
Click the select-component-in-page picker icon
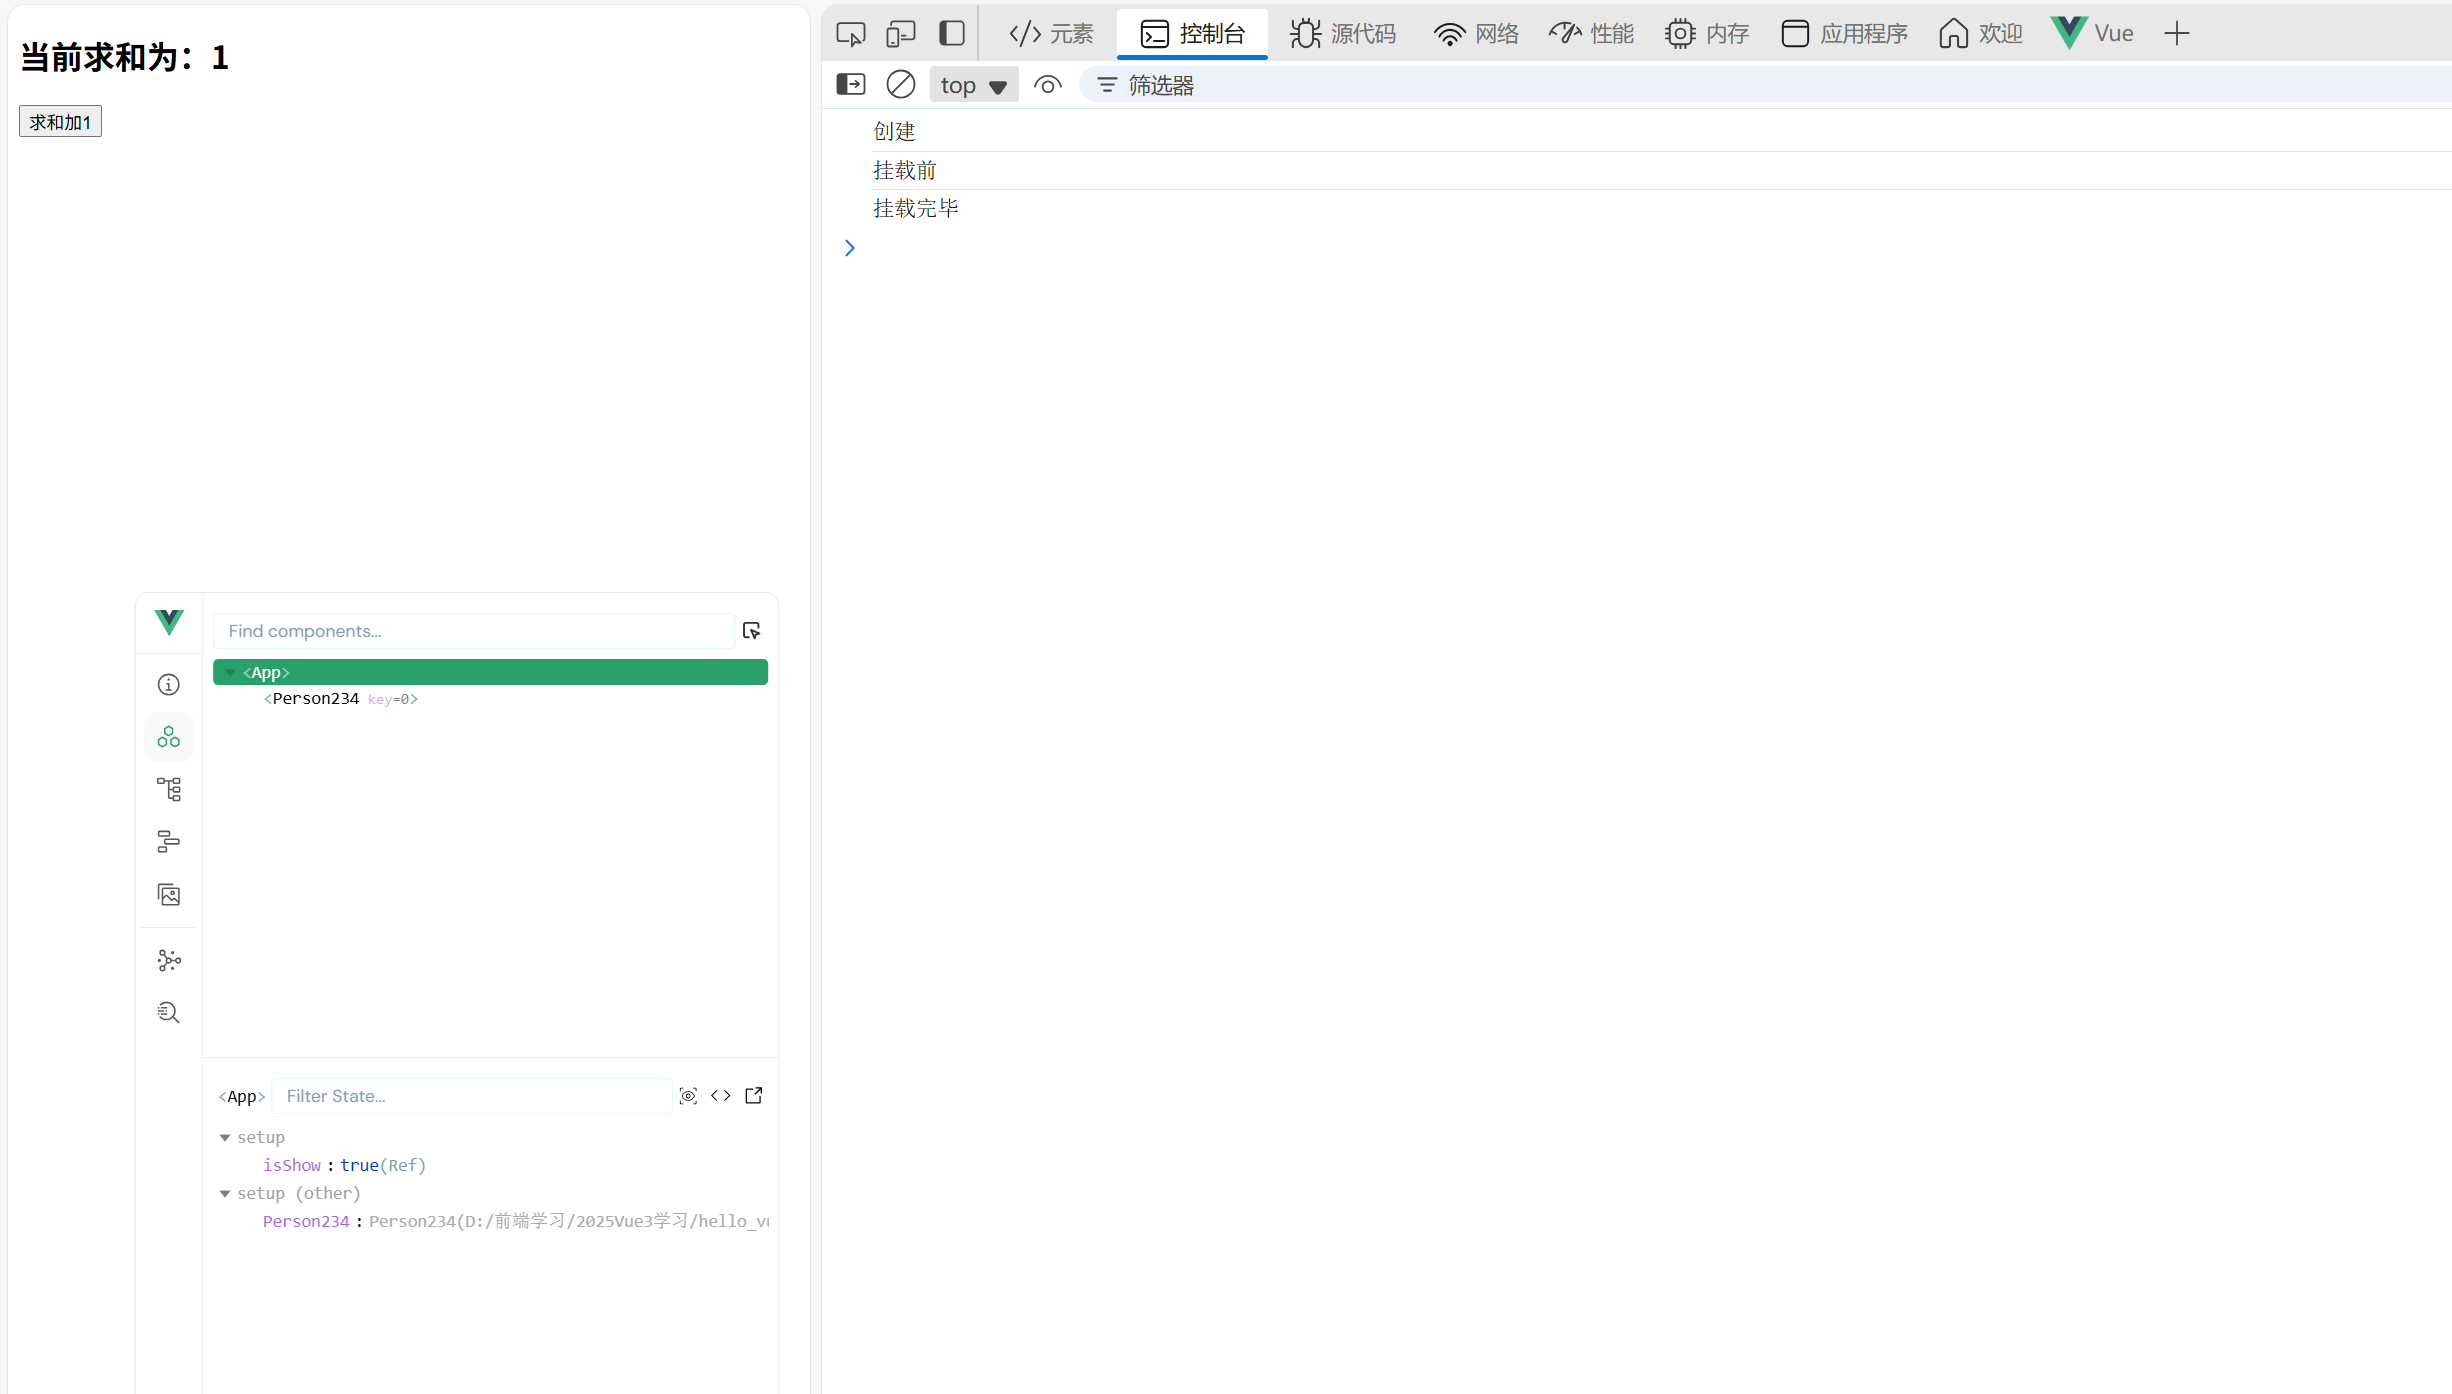752,631
